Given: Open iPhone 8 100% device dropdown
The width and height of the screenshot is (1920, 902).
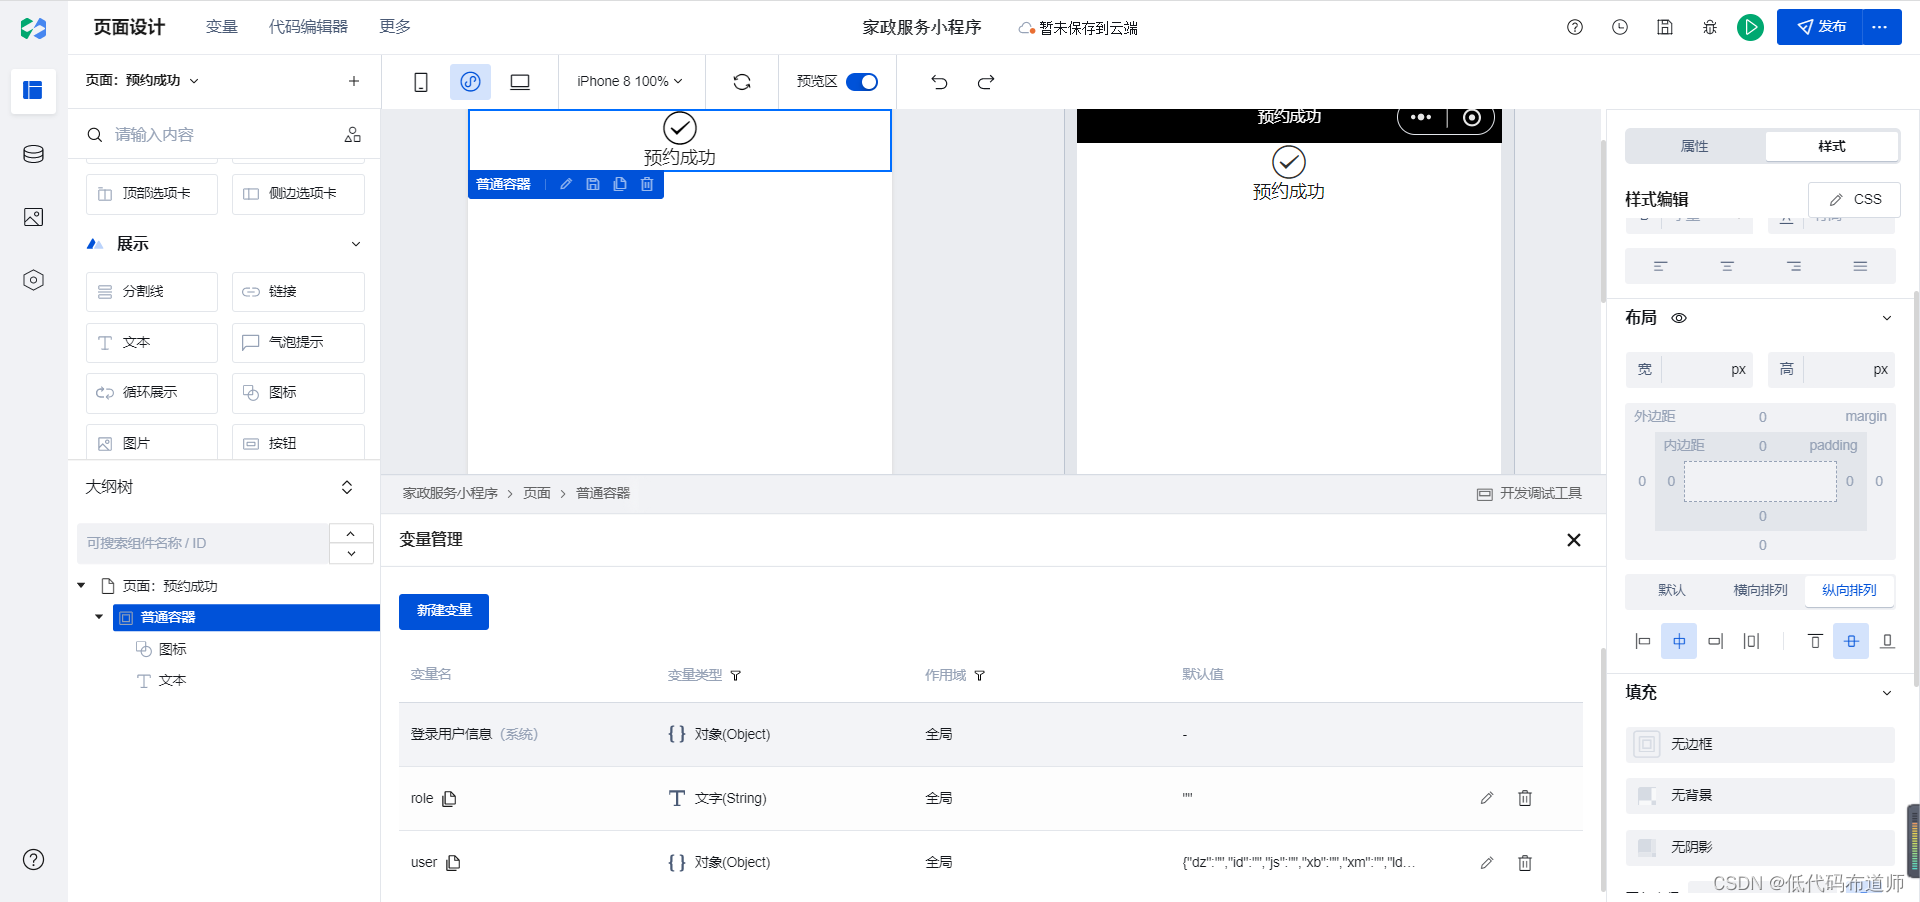Looking at the screenshot, I should click(x=629, y=82).
